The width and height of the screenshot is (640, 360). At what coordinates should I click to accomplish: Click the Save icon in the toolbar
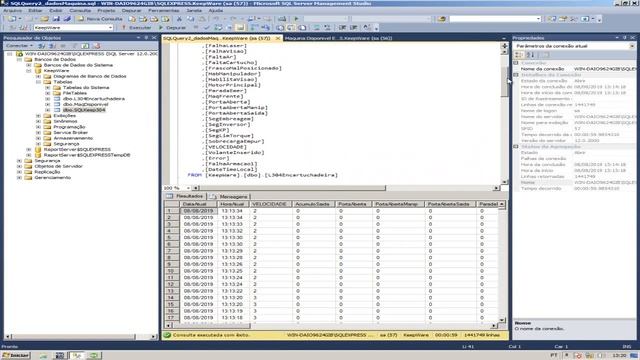click(x=56, y=19)
